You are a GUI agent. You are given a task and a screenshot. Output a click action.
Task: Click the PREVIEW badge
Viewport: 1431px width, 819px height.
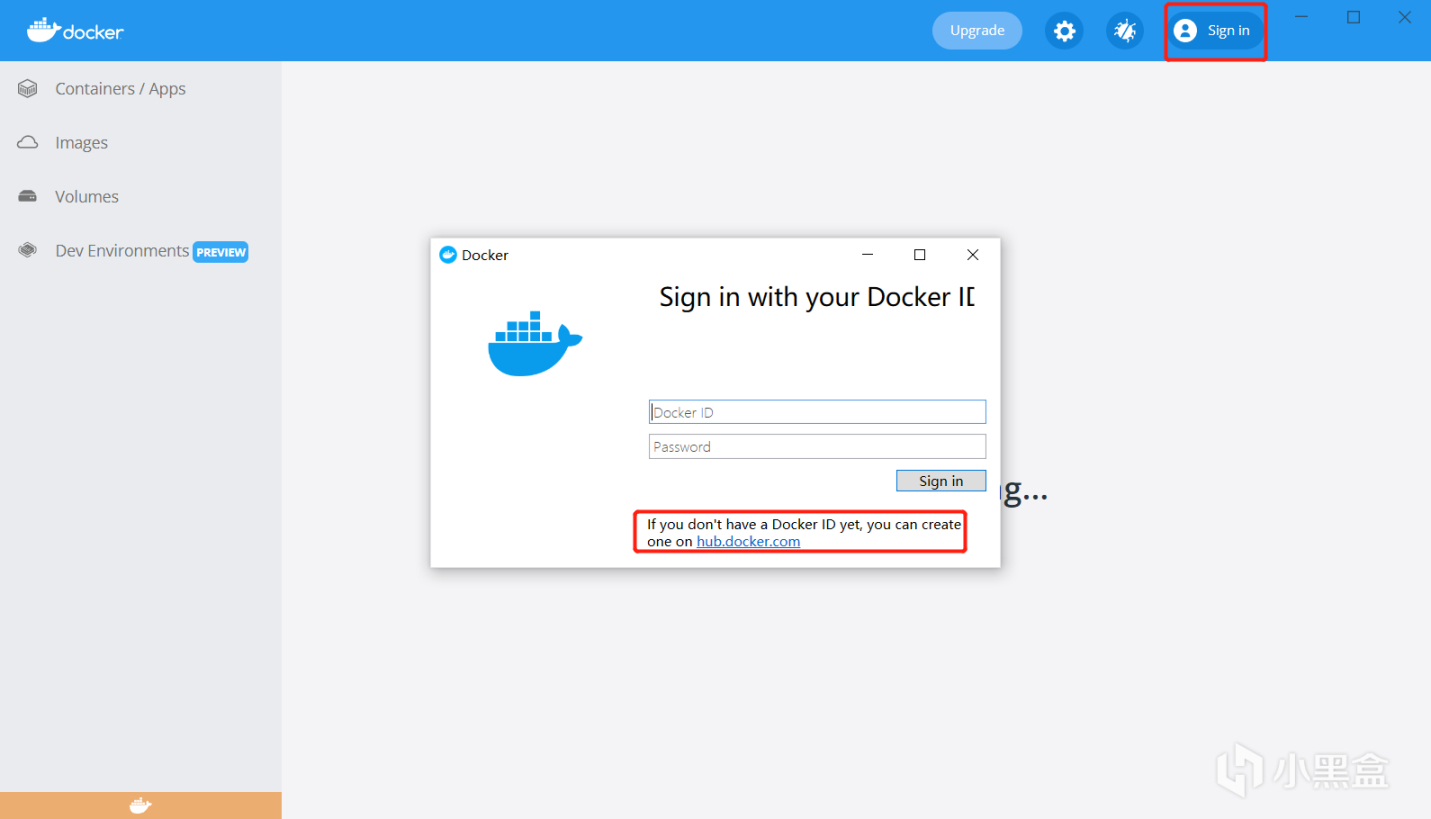pyautogui.click(x=220, y=252)
